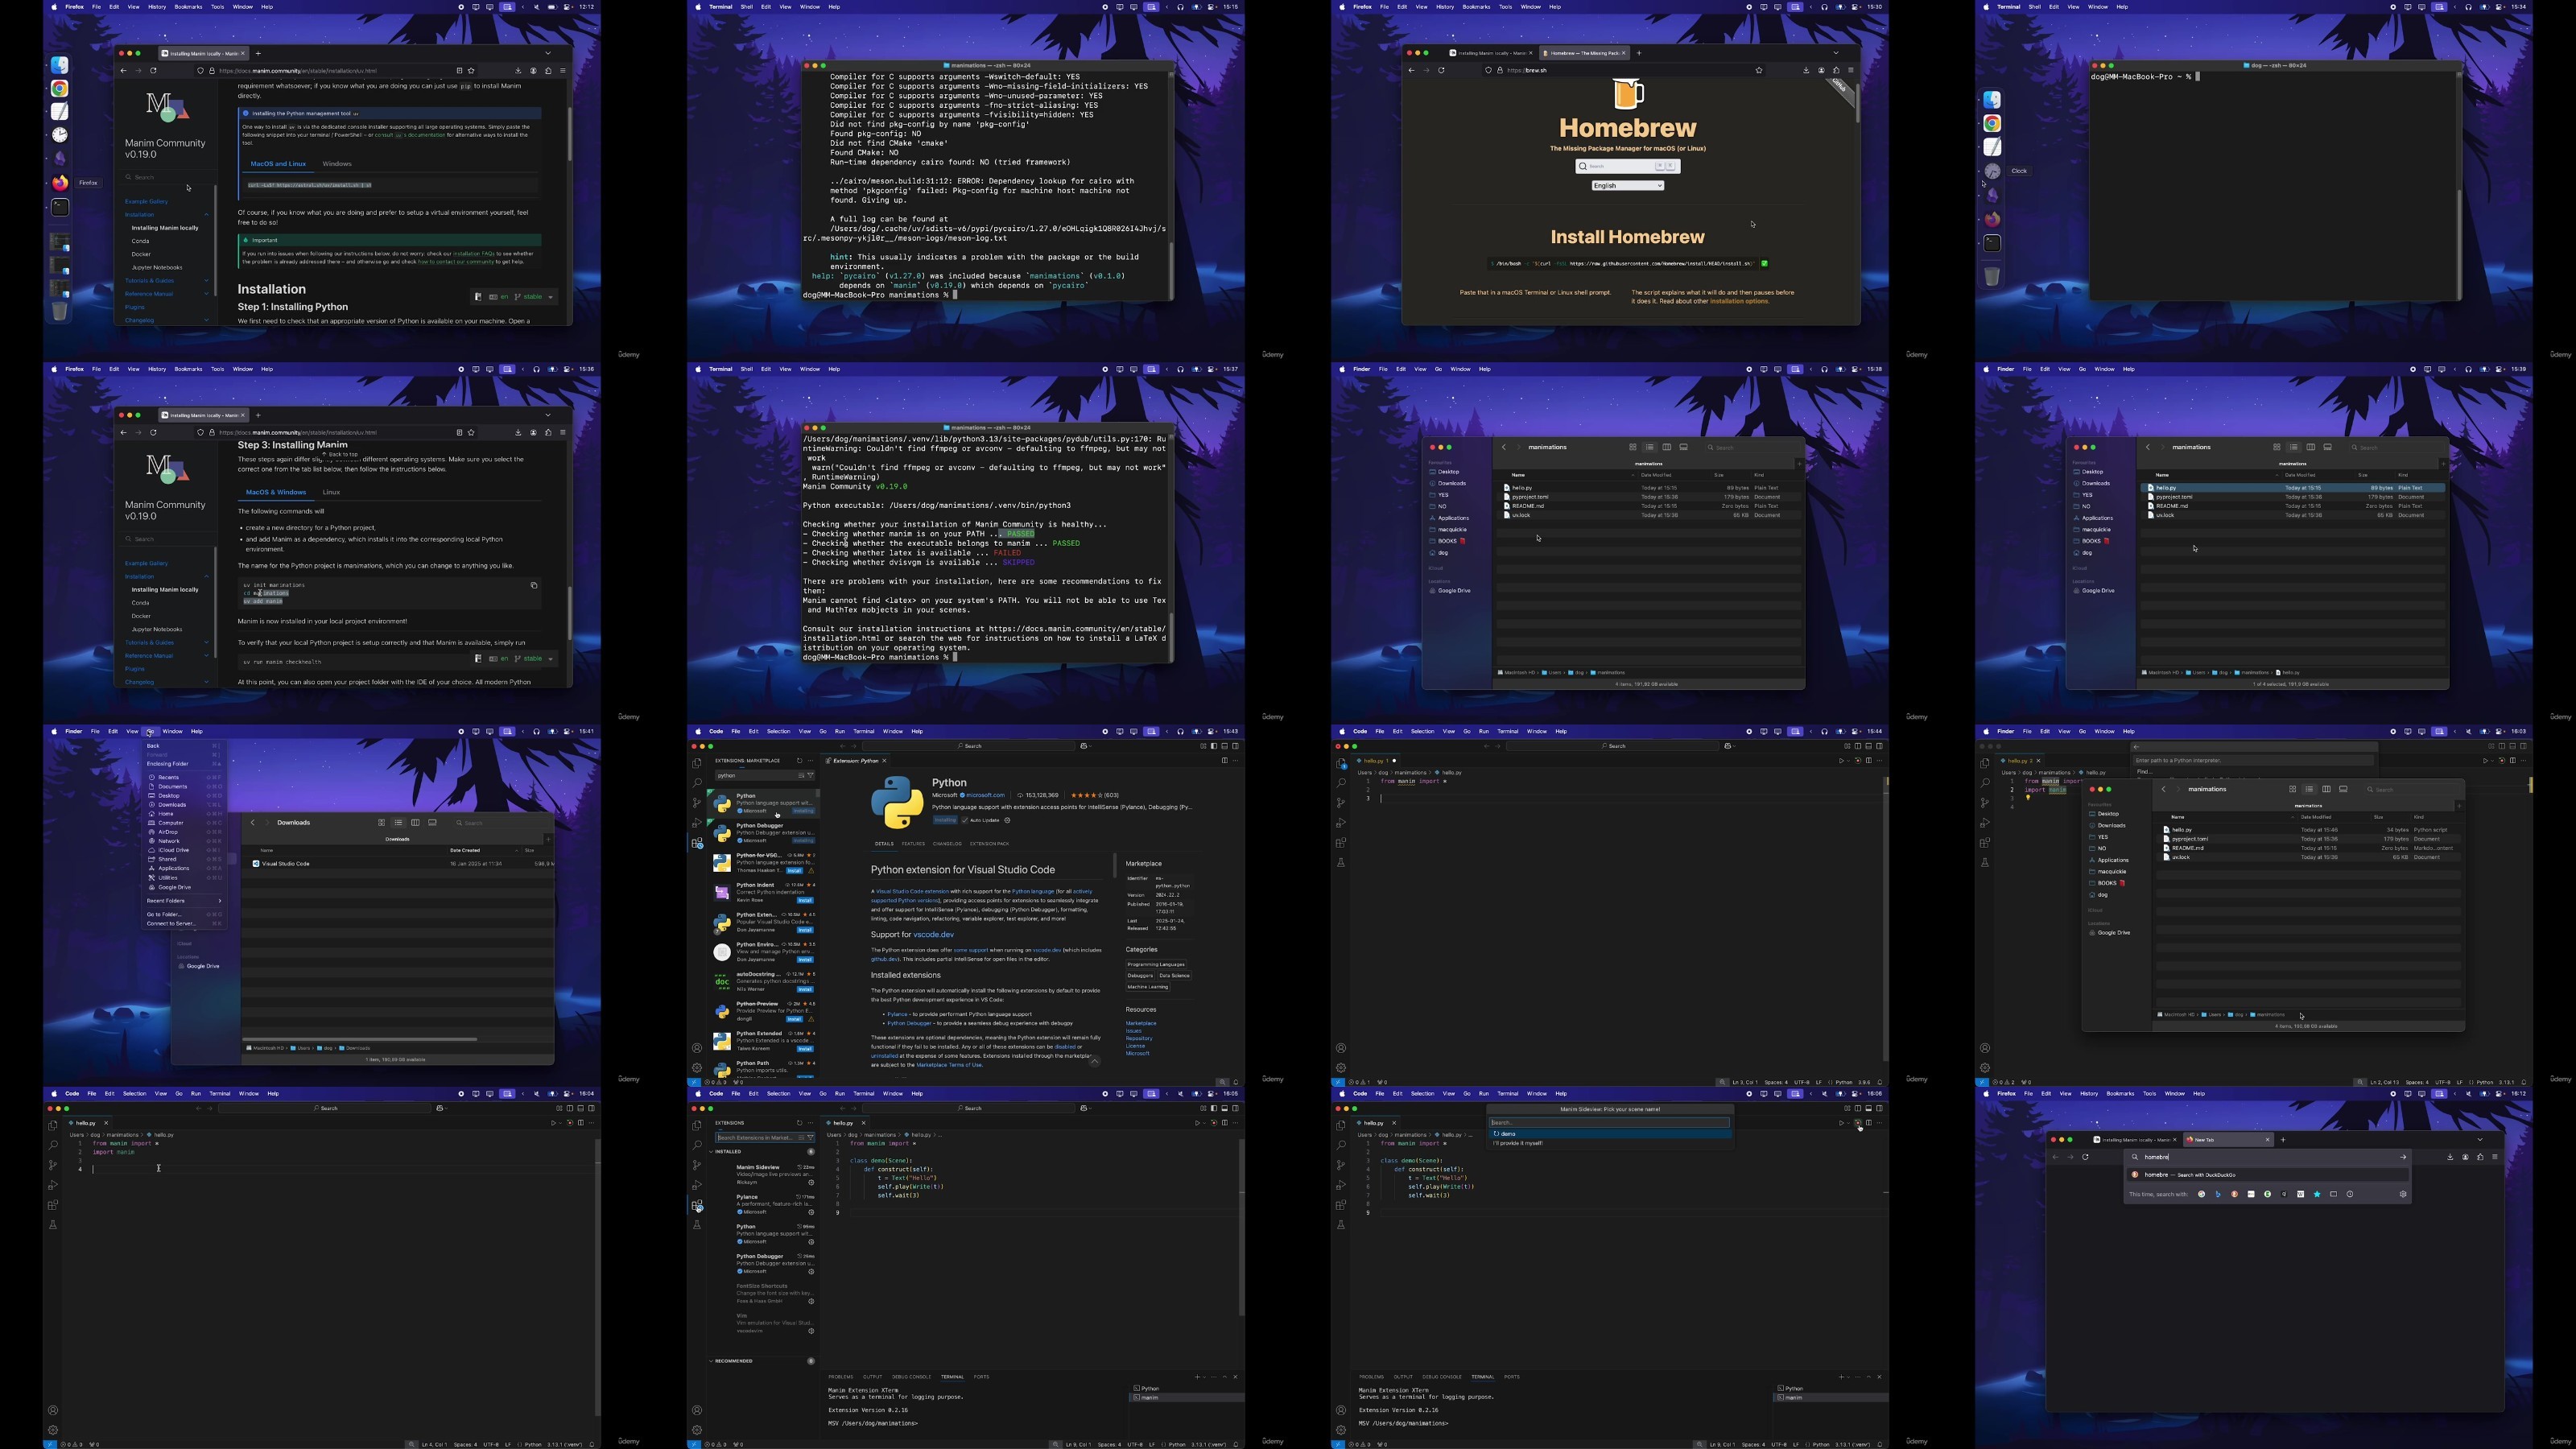This screenshot has width=2576, height=1449.
Task: Switch to the FEATURES tab
Action: click(913, 844)
